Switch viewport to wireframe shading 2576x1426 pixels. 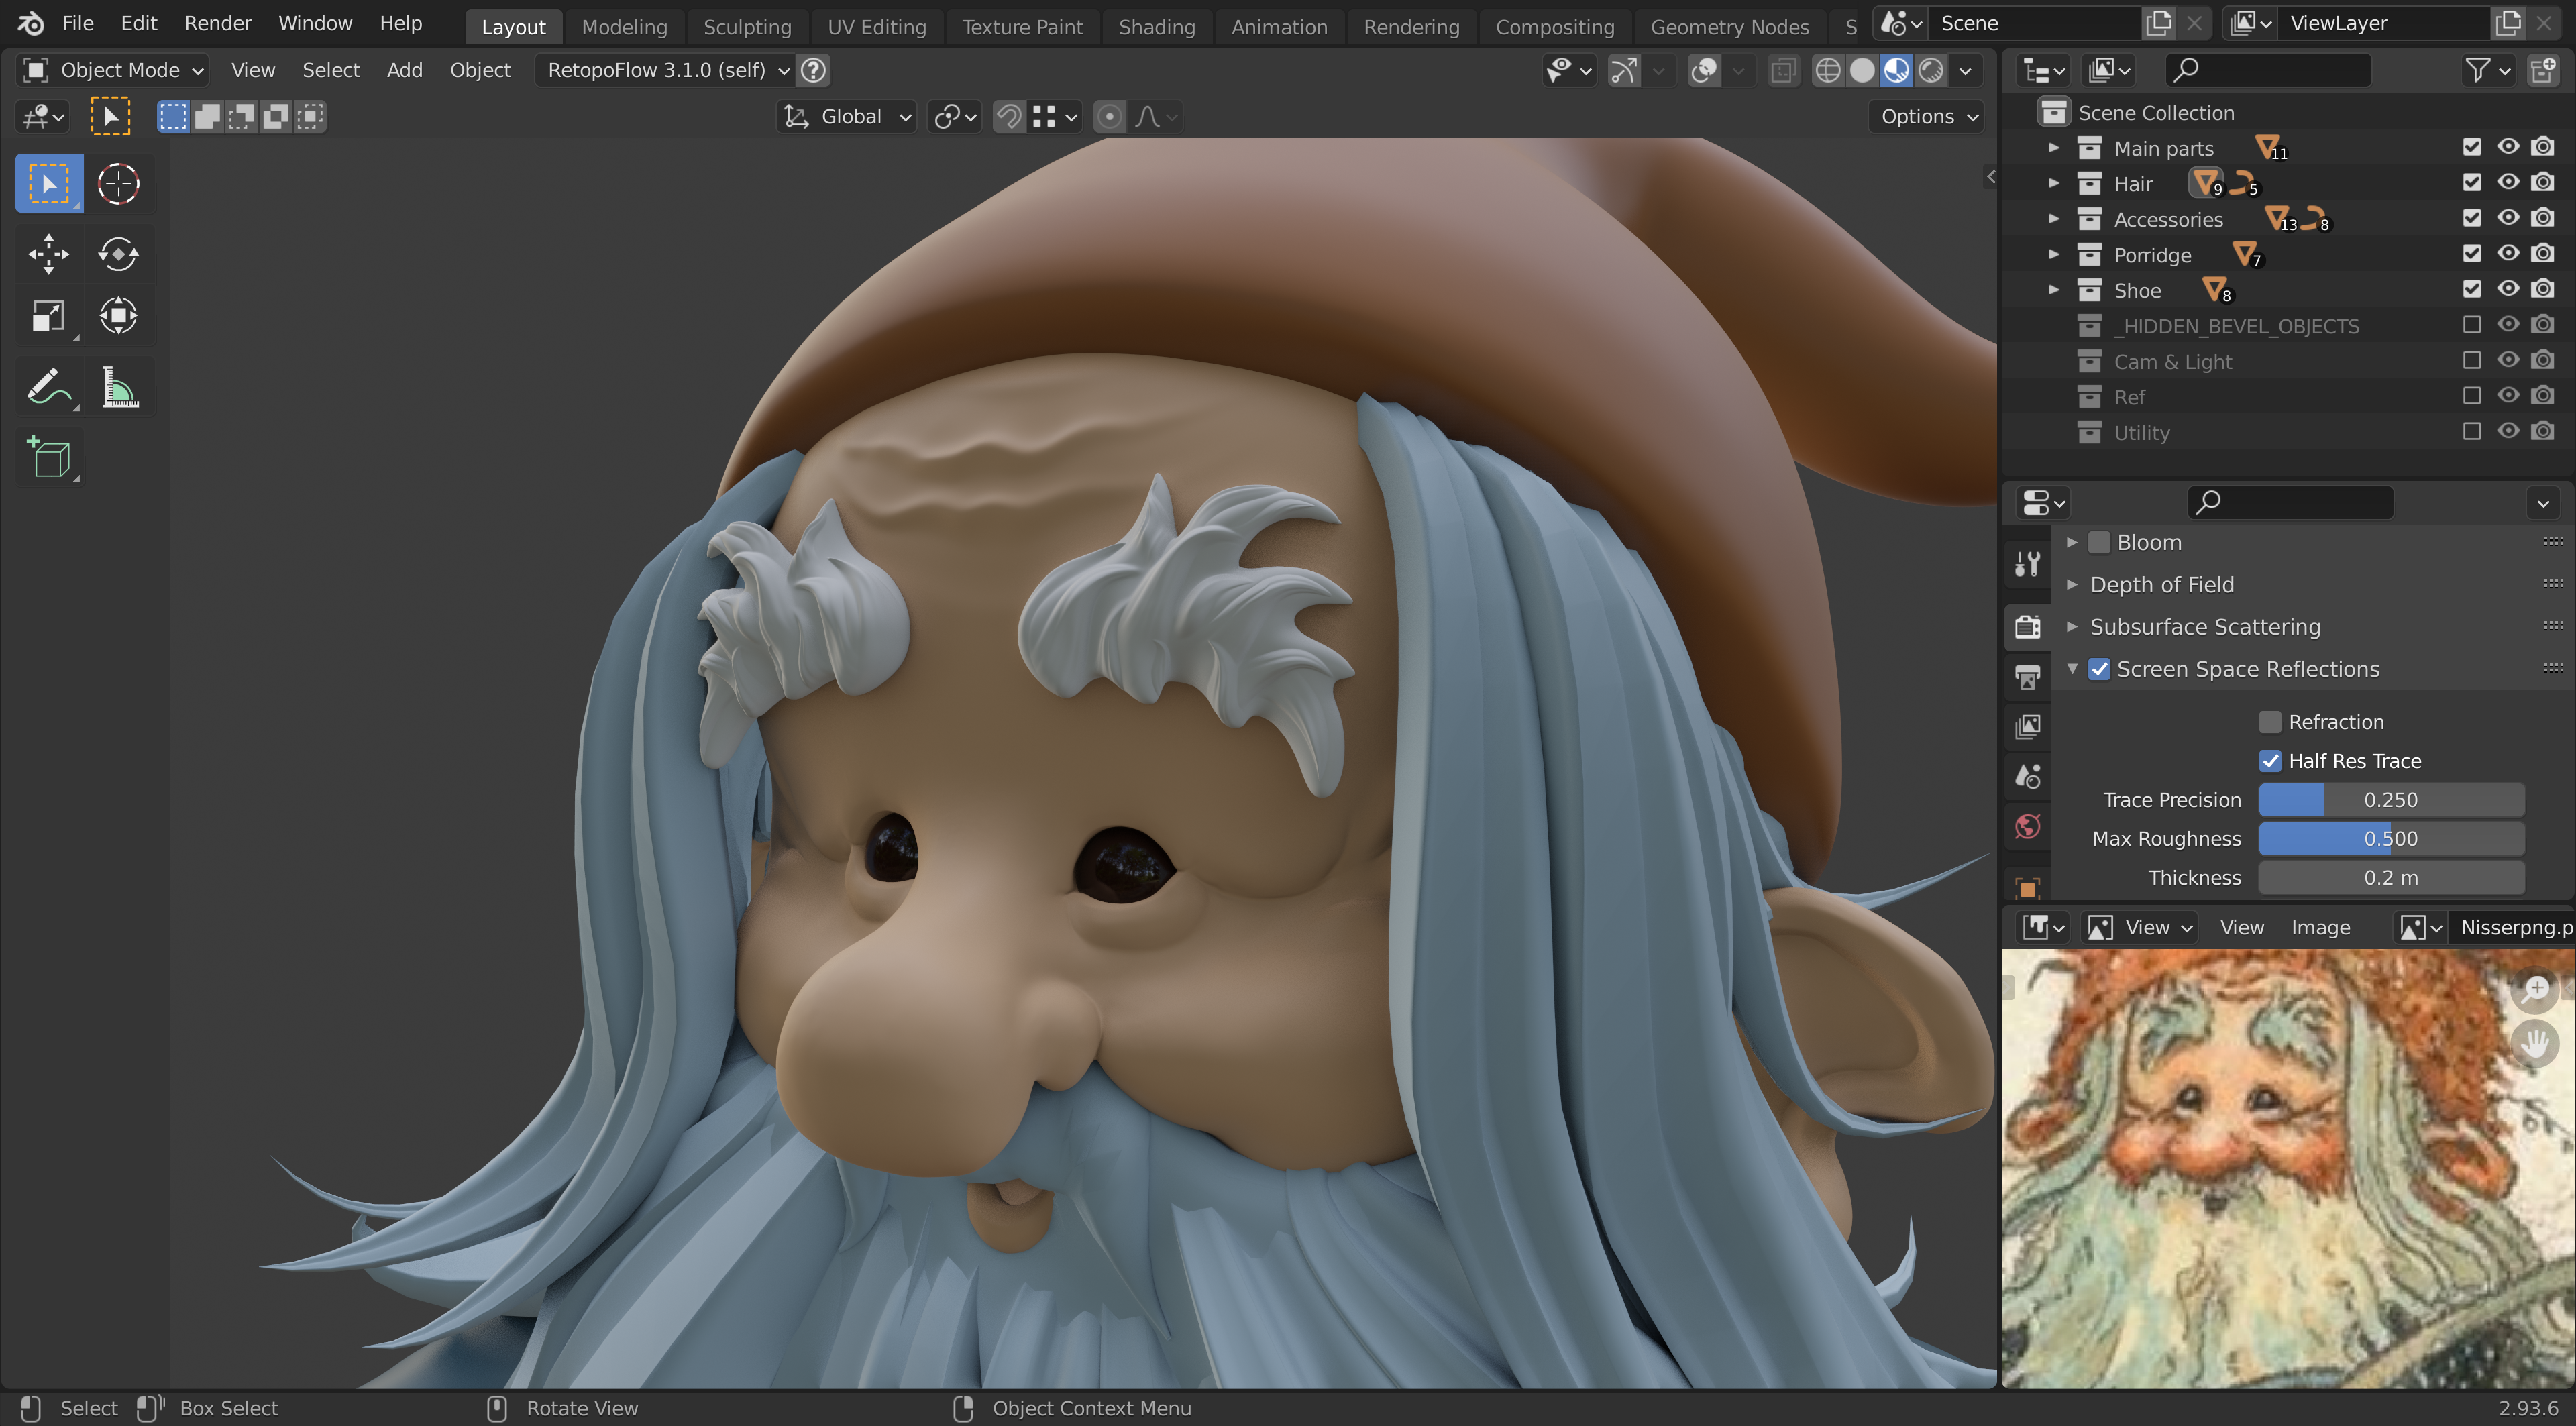pos(1827,70)
